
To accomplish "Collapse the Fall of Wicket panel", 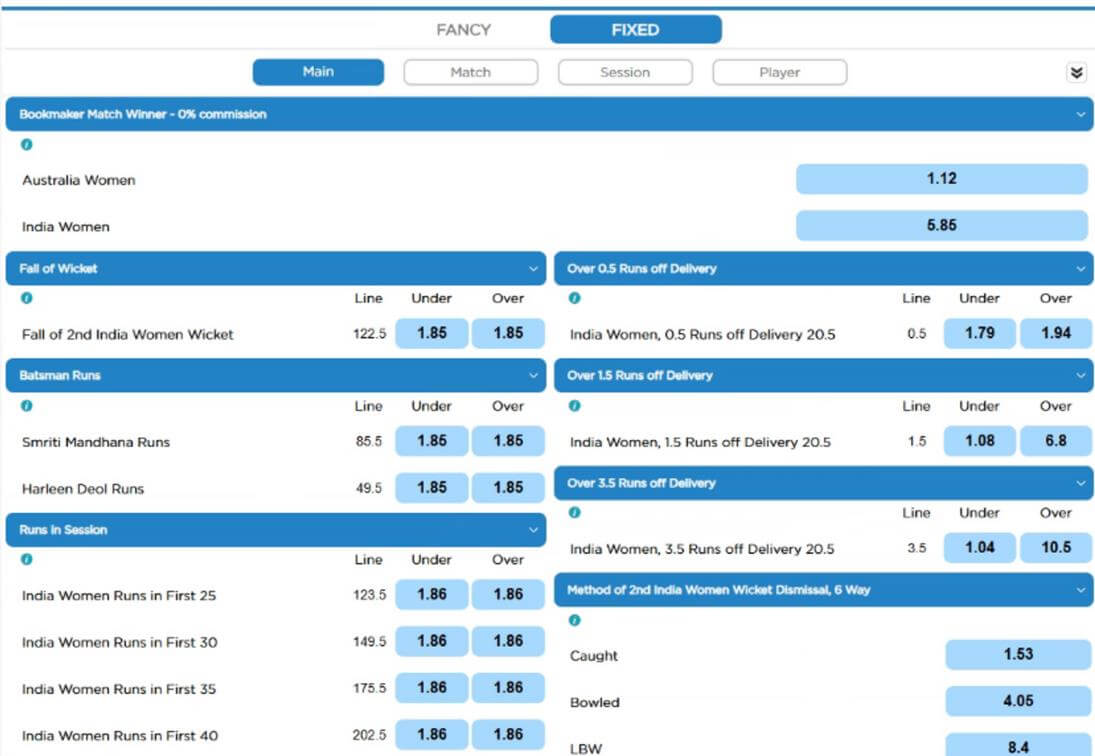I will 532,268.
